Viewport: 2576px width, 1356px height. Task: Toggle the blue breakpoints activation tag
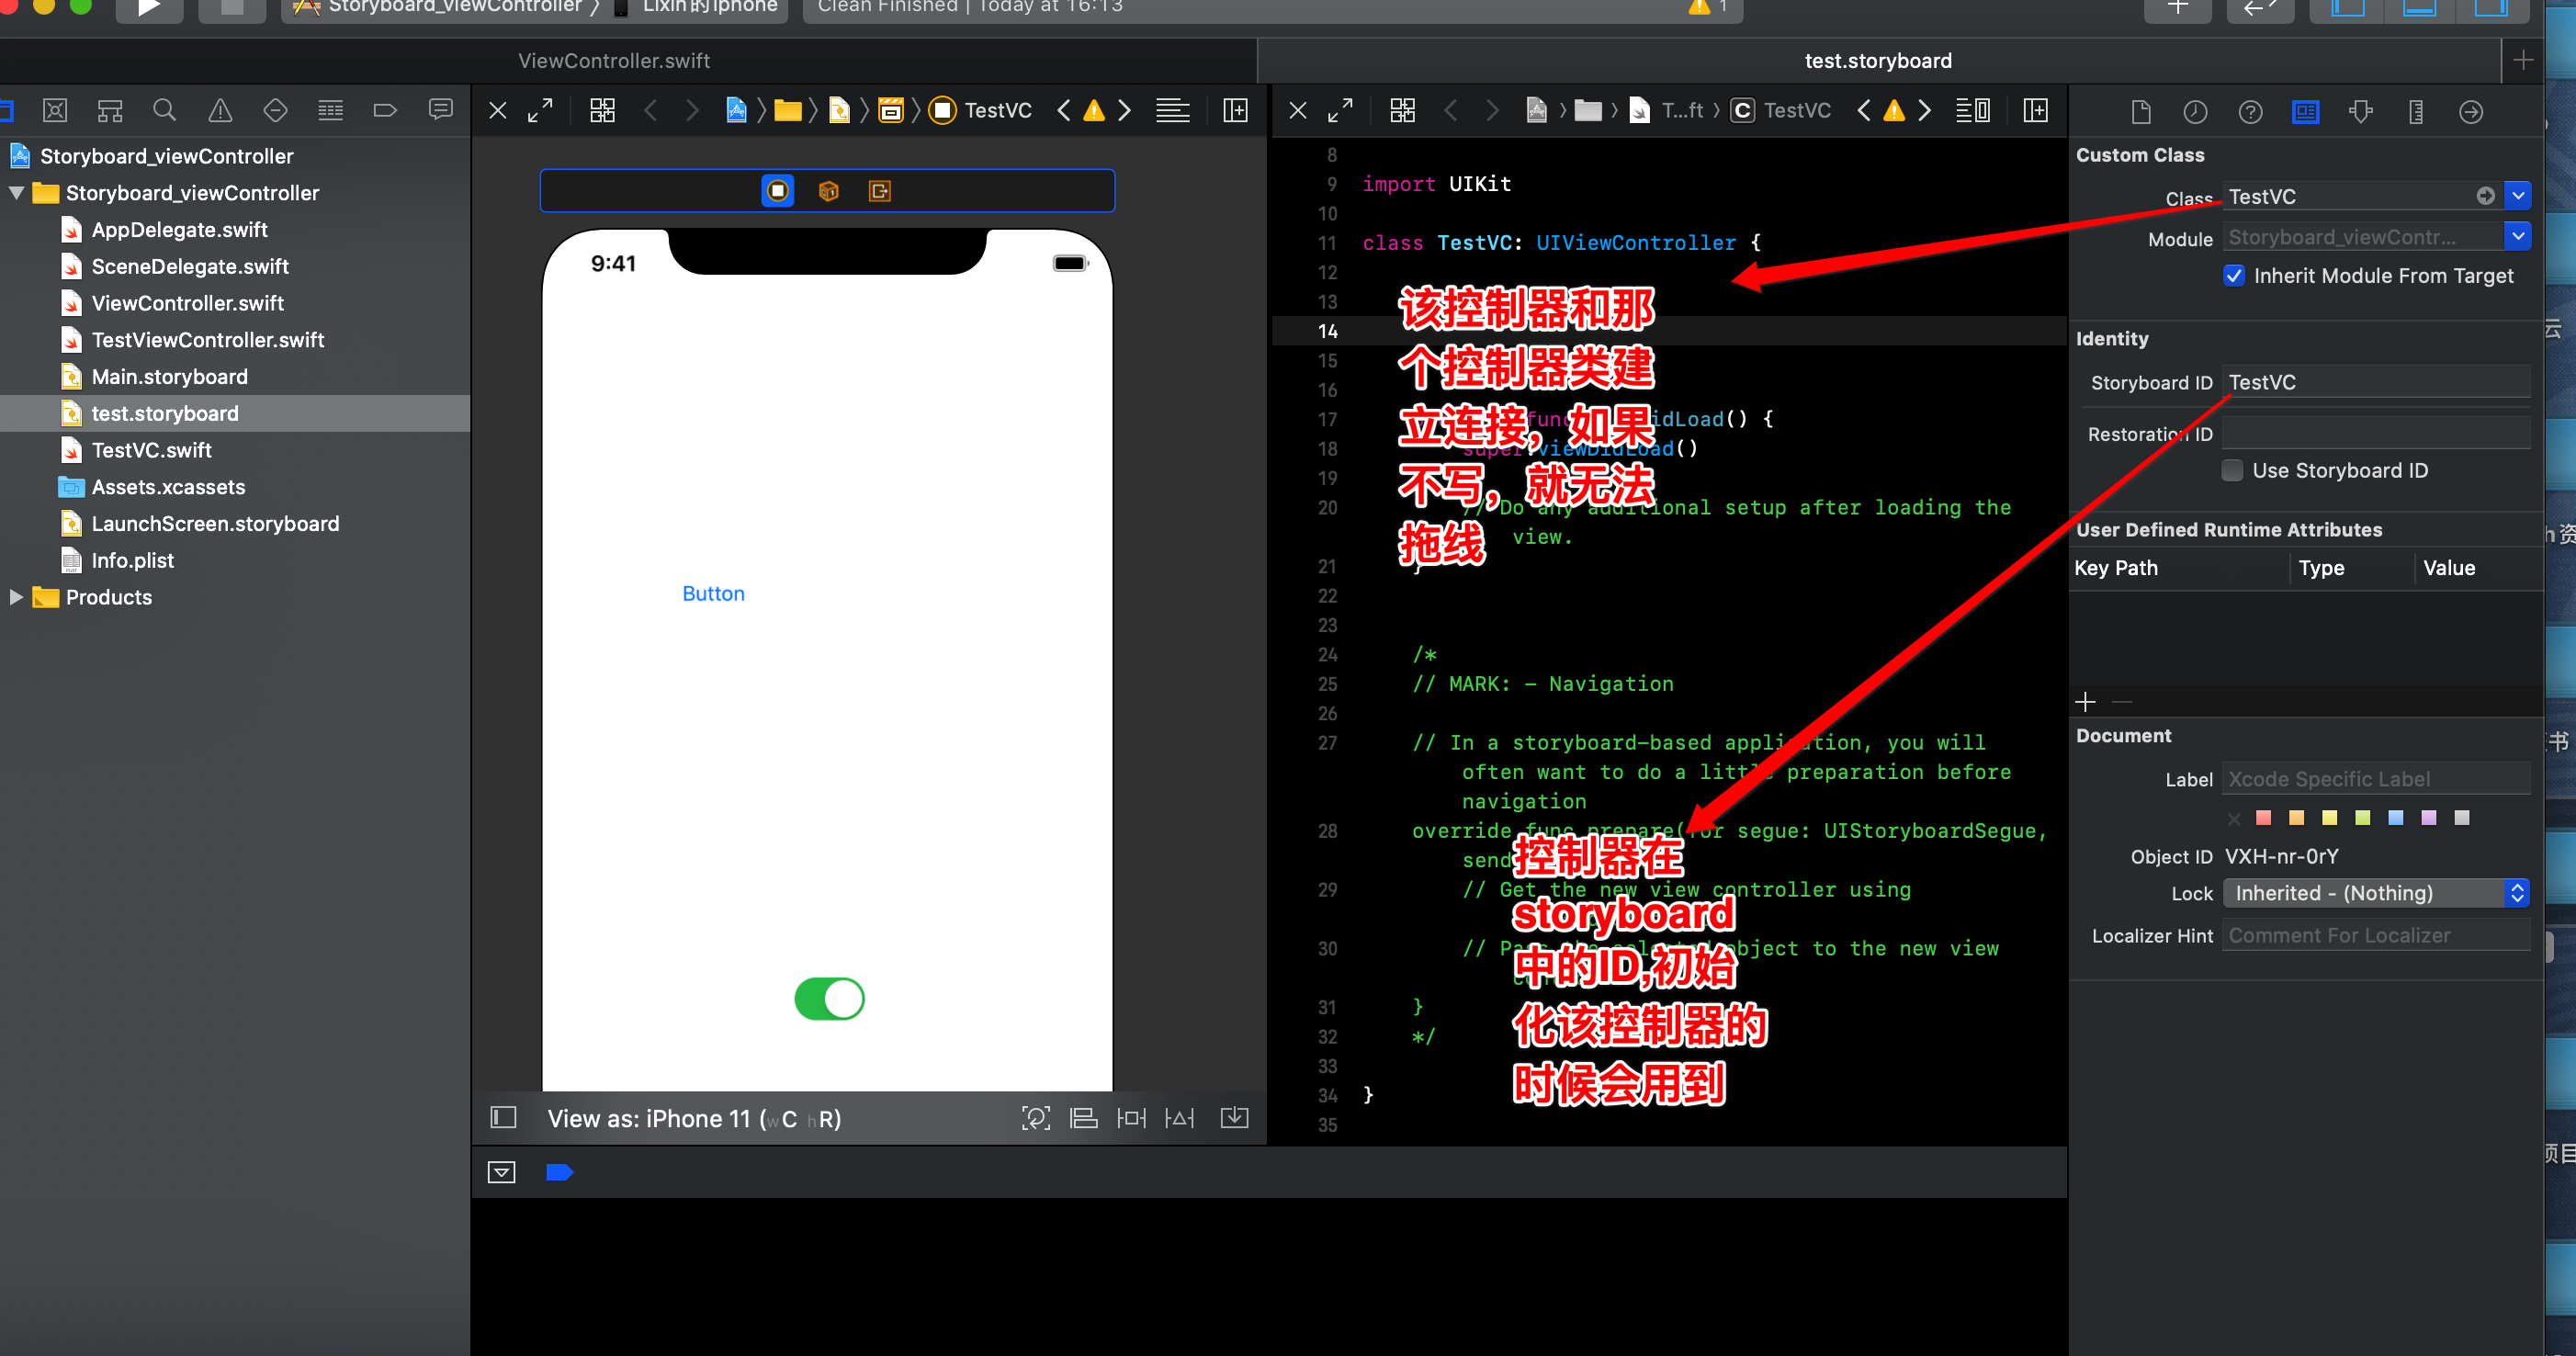coord(559,1172)
